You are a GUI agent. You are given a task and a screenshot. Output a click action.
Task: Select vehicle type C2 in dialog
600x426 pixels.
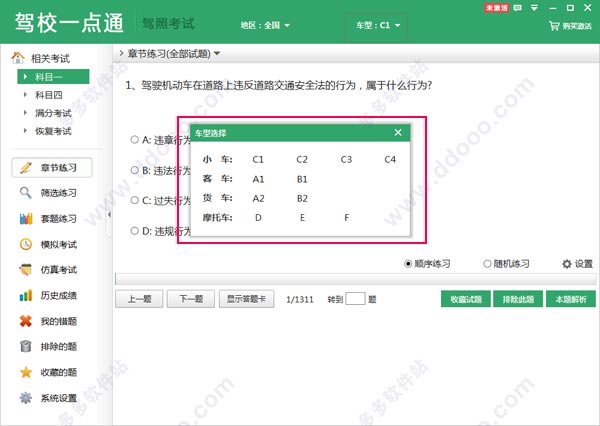(302, 159)
